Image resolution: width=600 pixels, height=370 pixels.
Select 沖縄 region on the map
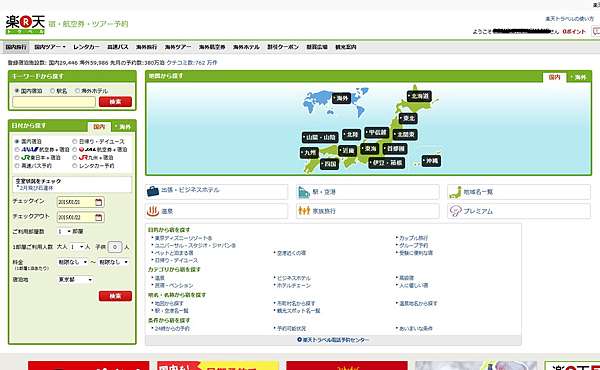coord(431,161)
